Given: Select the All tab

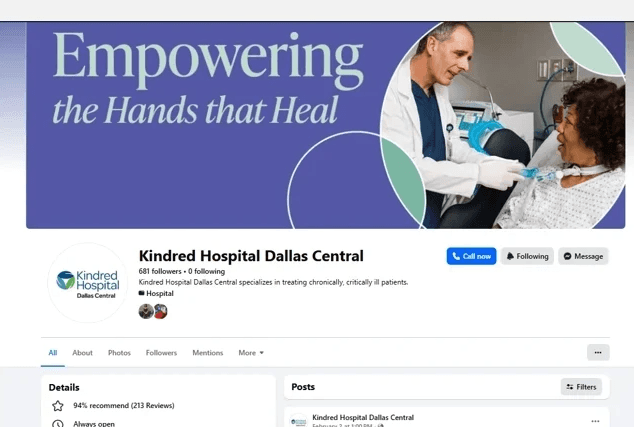Looking at the screenshot, I should 53,353.
